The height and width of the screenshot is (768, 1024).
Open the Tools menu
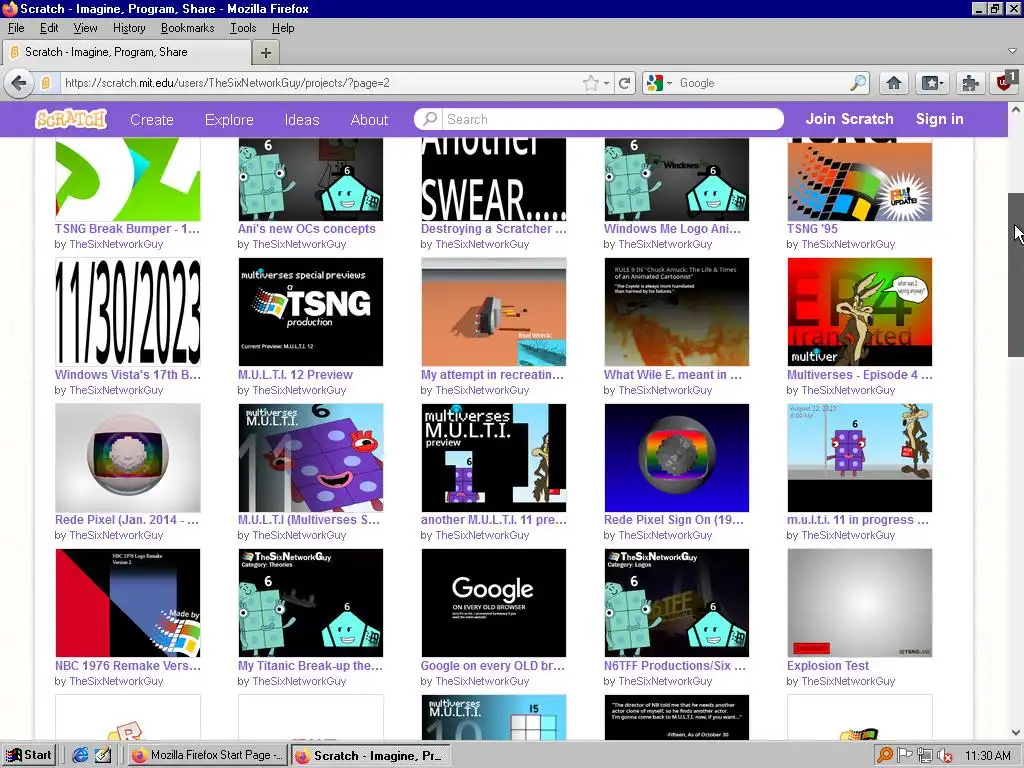243,28
